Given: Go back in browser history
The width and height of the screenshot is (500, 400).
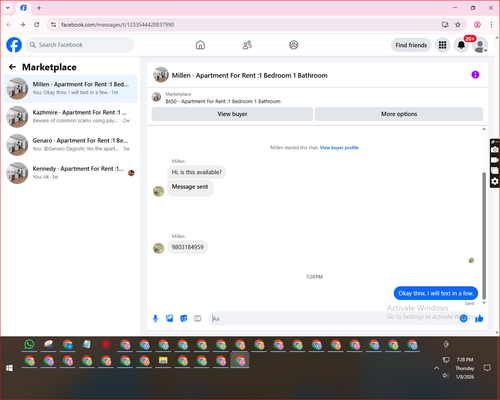Looking at the screenshot, I should 9,25.
